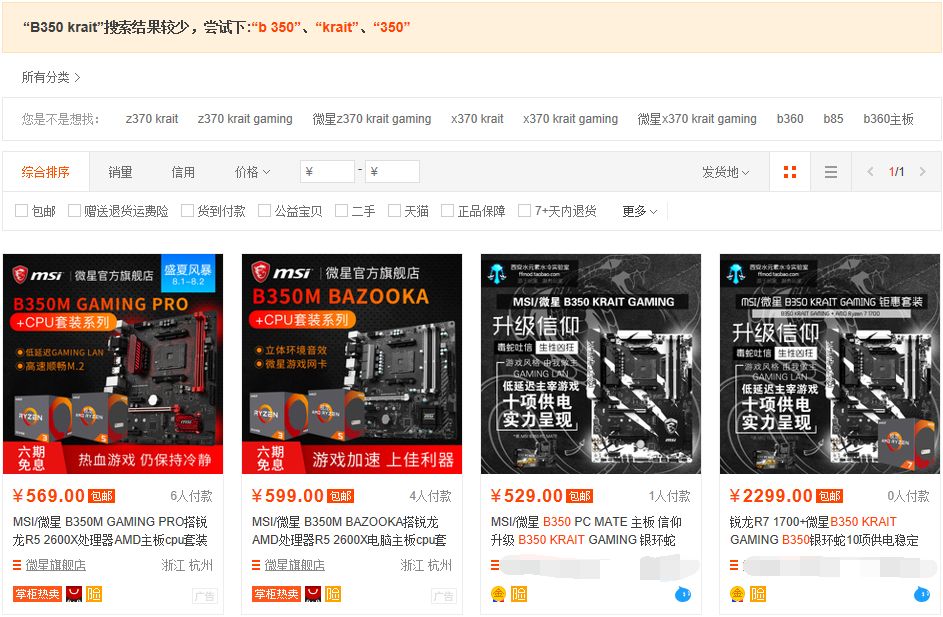Open ¥529.00 B350 KRAIT GAMING product image
The width and height of the screenshot is (943, 617).
tap(591, 364)
